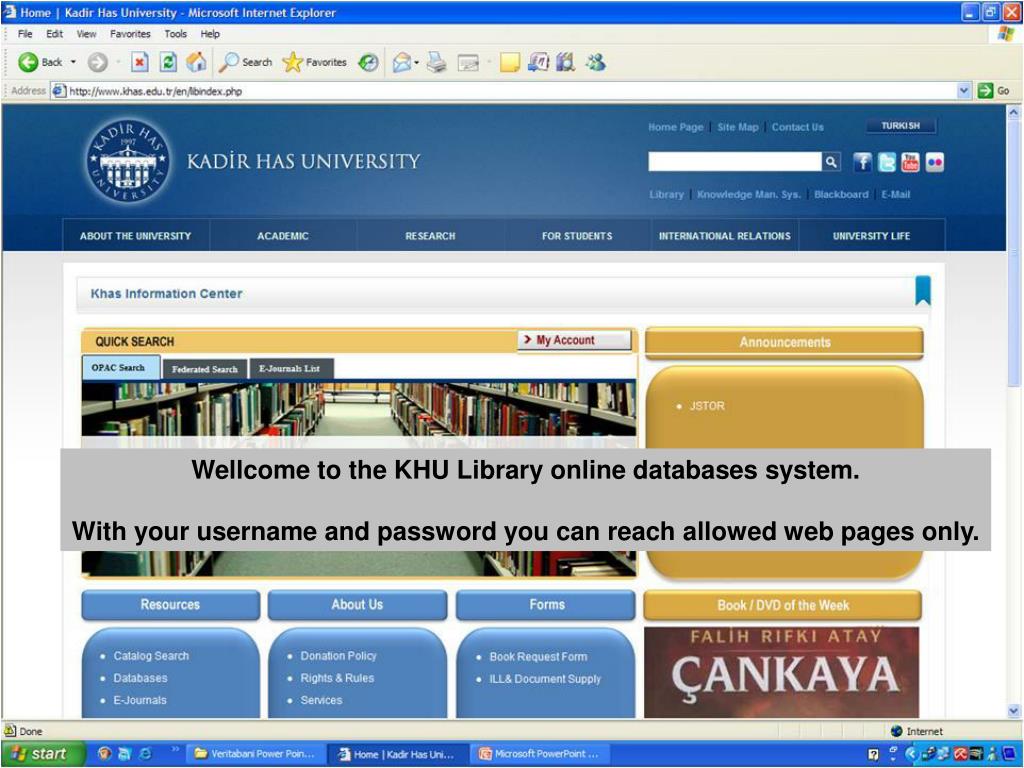
Task: Open the Search pane
Action: click(245, 62)
